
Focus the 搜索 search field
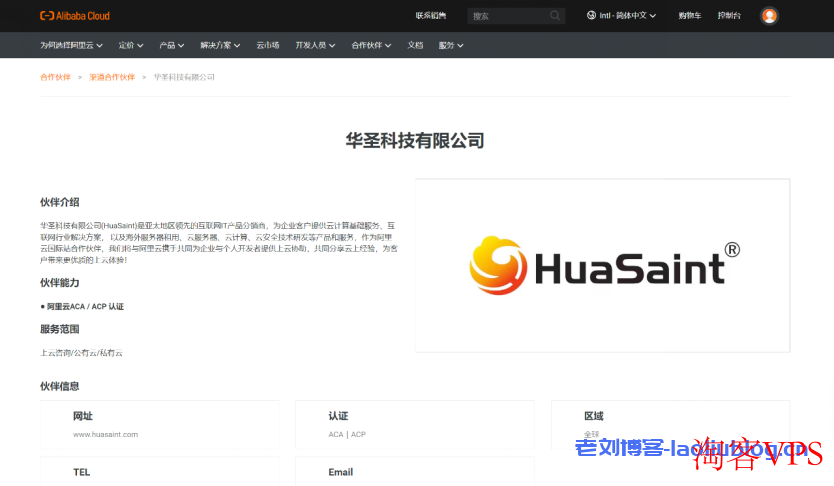[x=516, y=16]
